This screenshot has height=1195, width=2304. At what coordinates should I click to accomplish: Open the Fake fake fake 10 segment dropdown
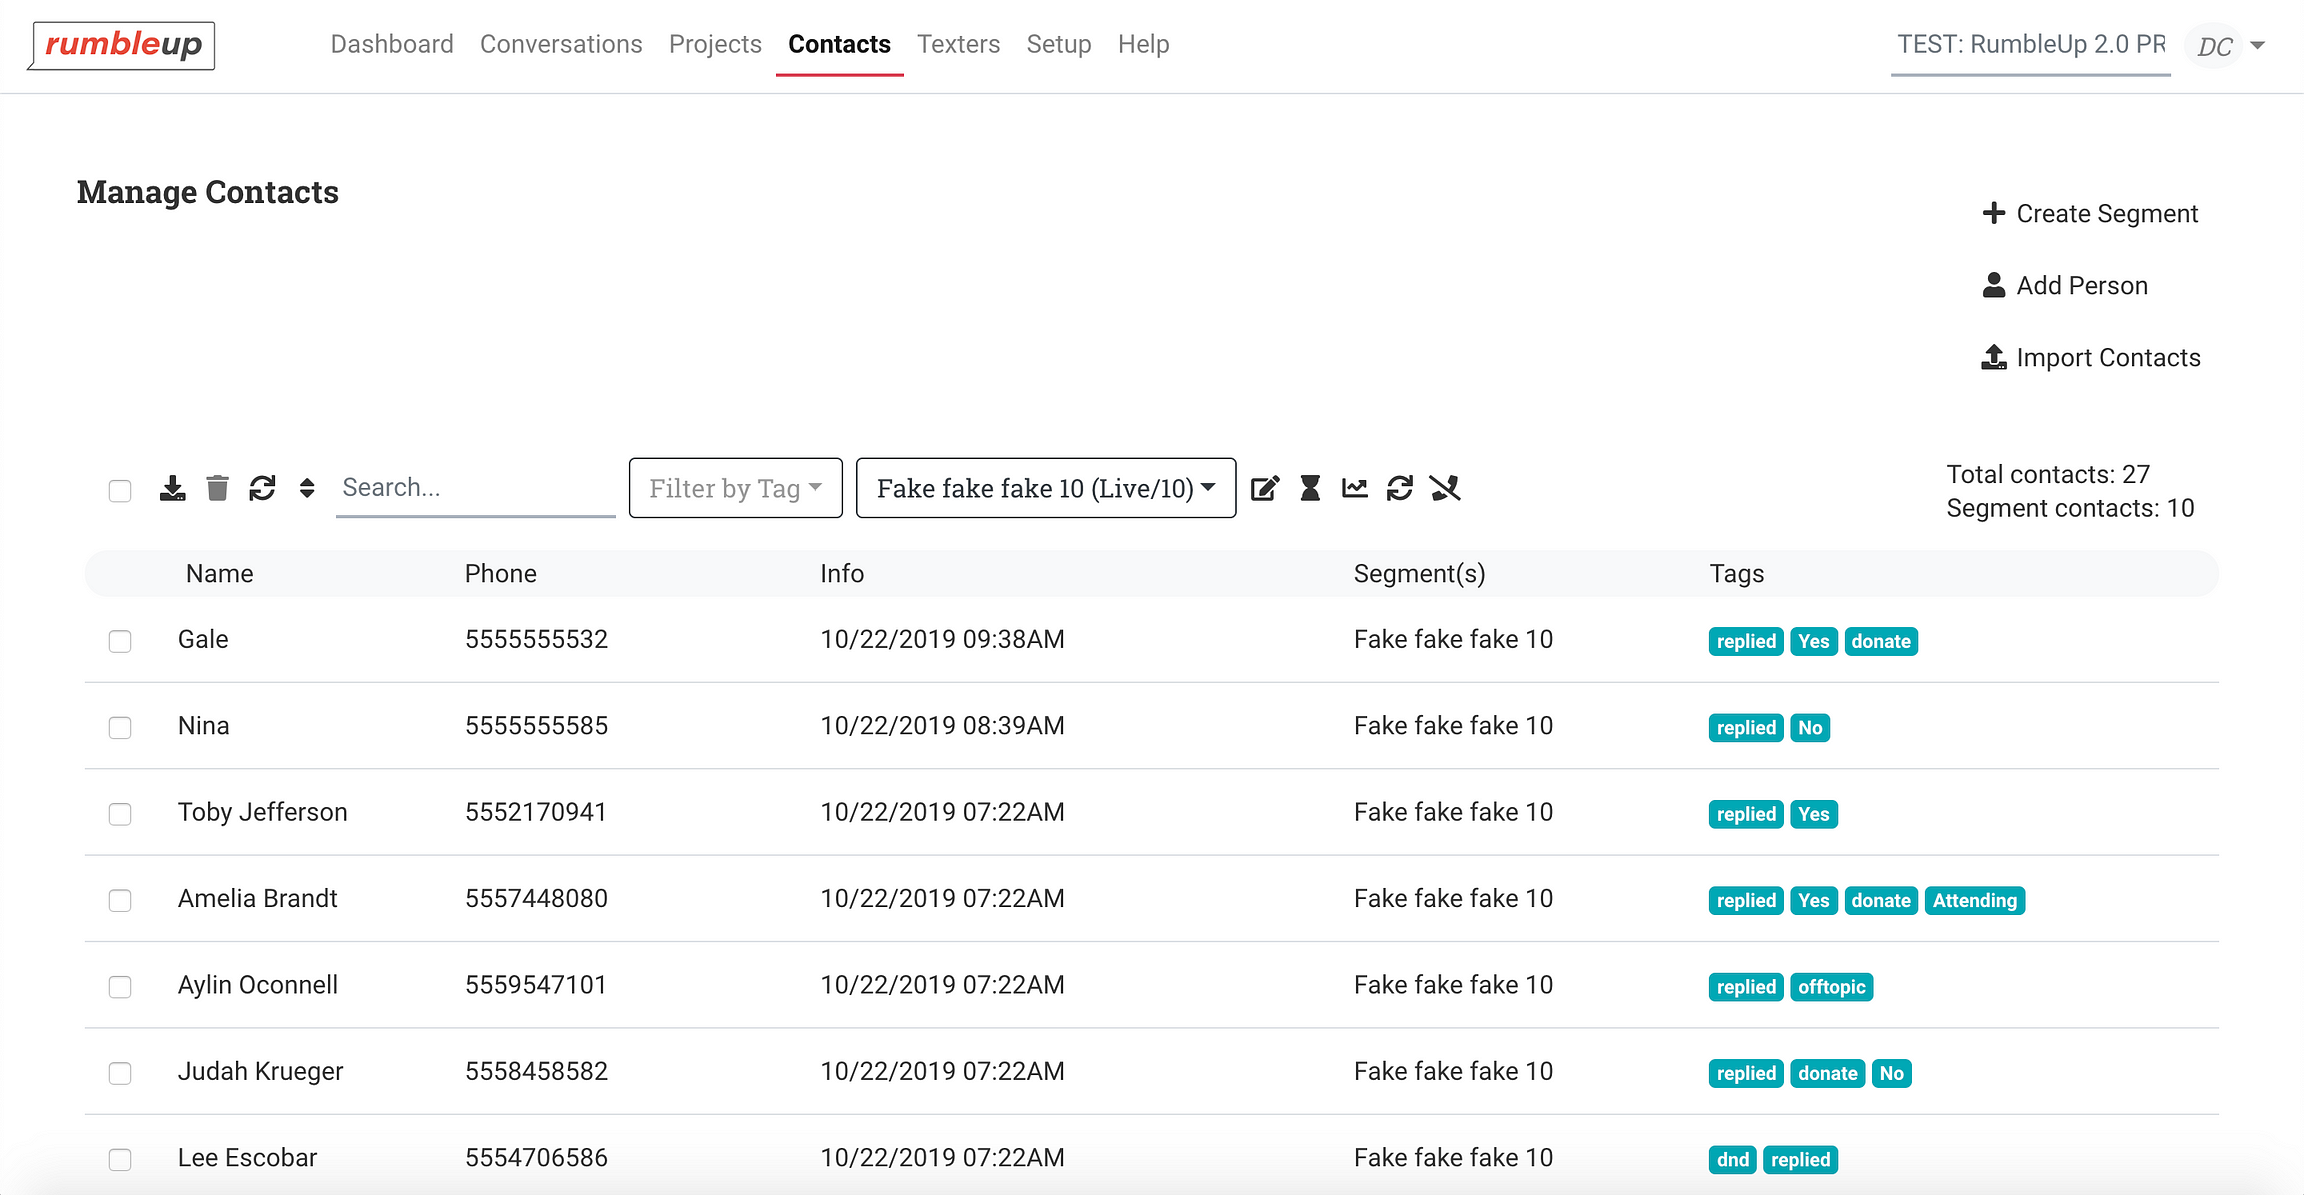coord(1046,488)
